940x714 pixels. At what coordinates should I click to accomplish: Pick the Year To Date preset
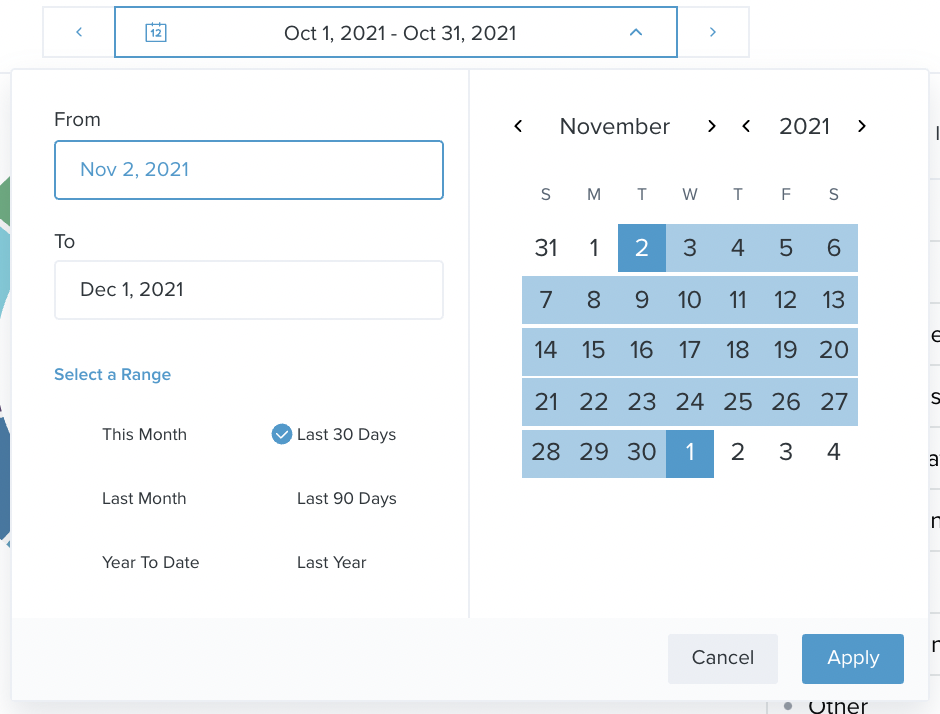point(150,562)
